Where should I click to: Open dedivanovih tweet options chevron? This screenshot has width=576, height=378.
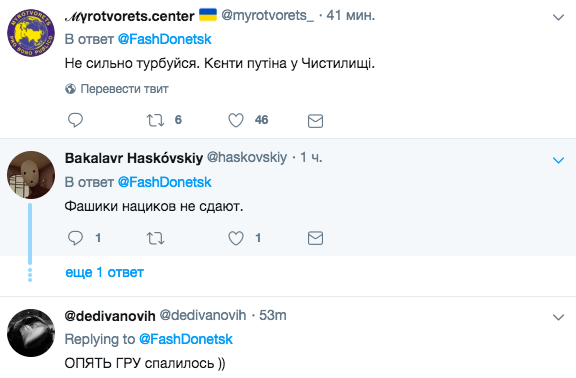click(x=558, y=317)
